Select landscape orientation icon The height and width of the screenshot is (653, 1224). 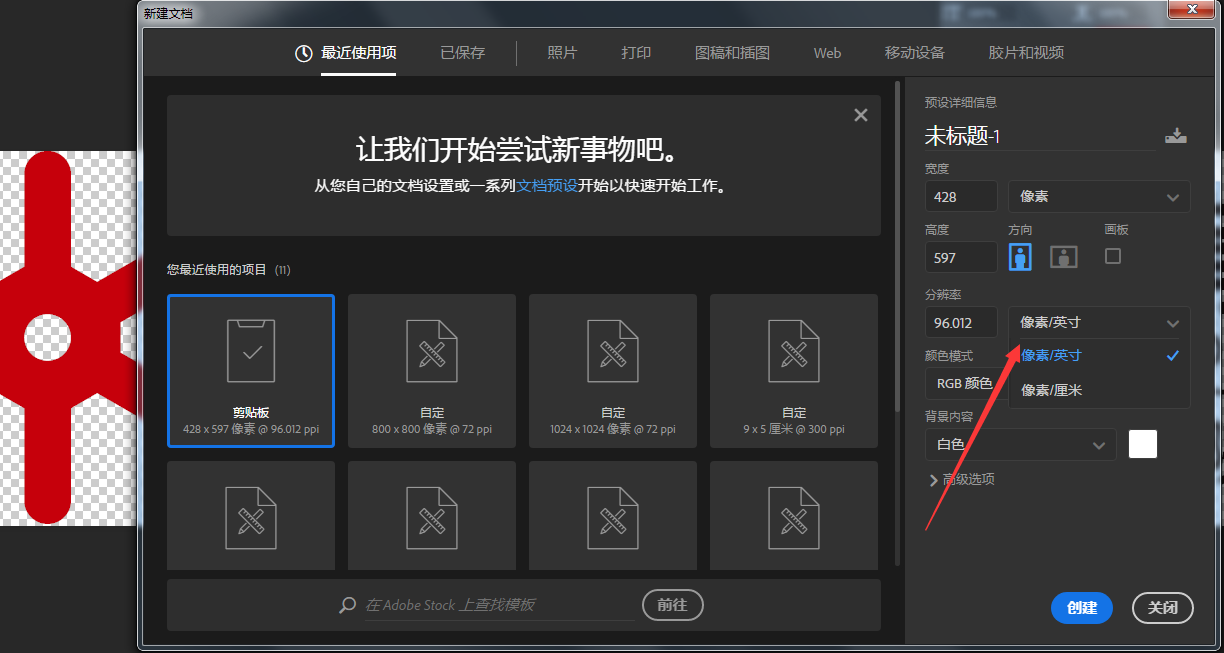1063,257
